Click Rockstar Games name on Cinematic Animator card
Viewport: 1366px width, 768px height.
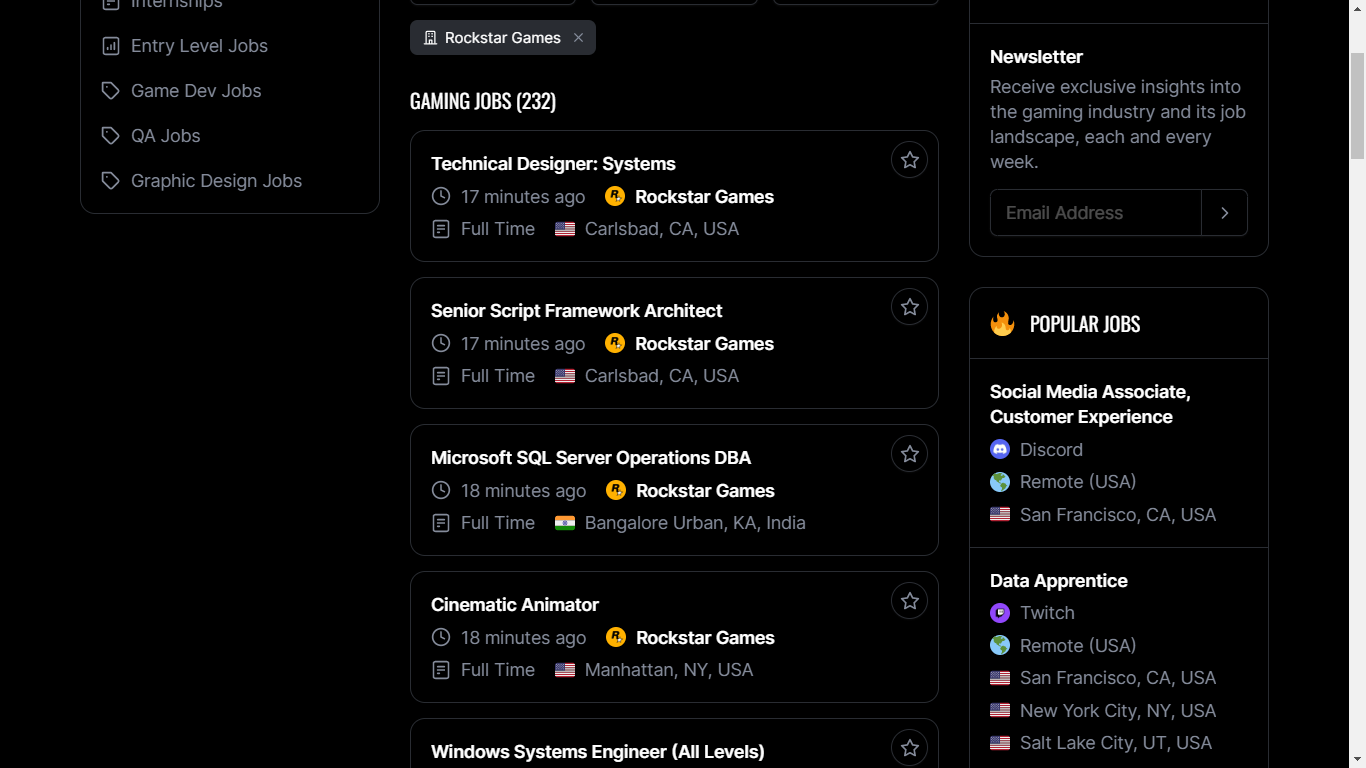click(705, 638)
